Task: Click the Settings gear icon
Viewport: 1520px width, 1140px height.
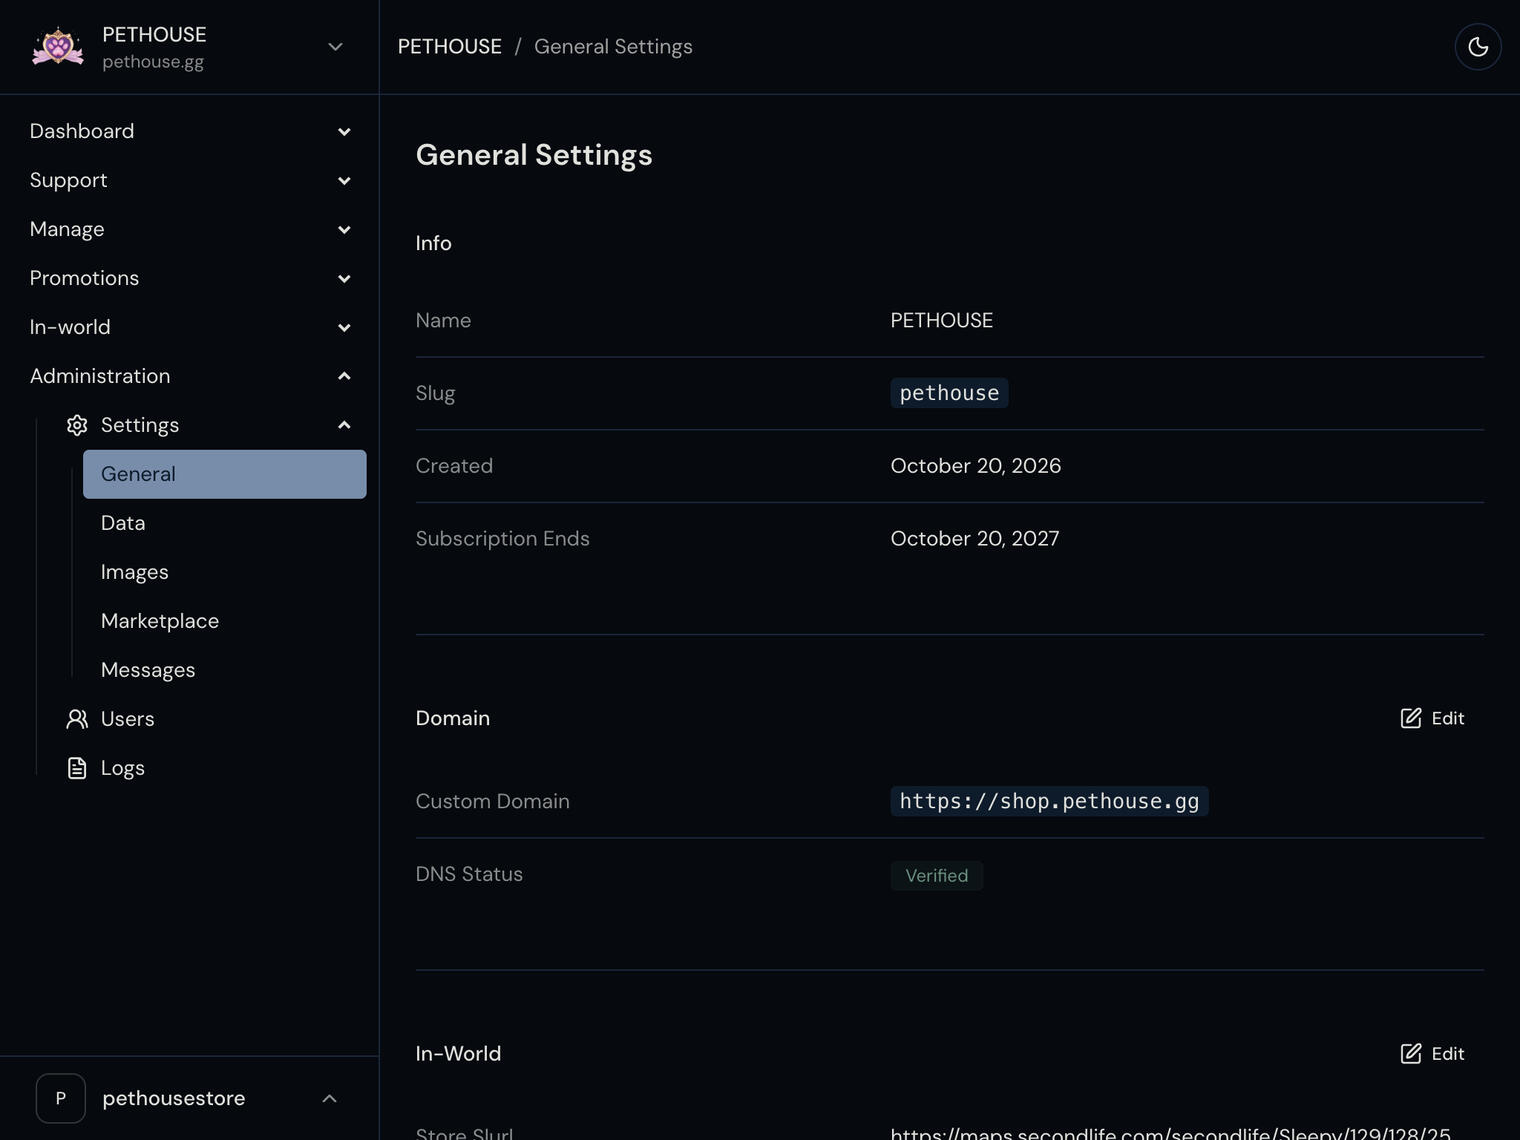Action: [77, 425]
